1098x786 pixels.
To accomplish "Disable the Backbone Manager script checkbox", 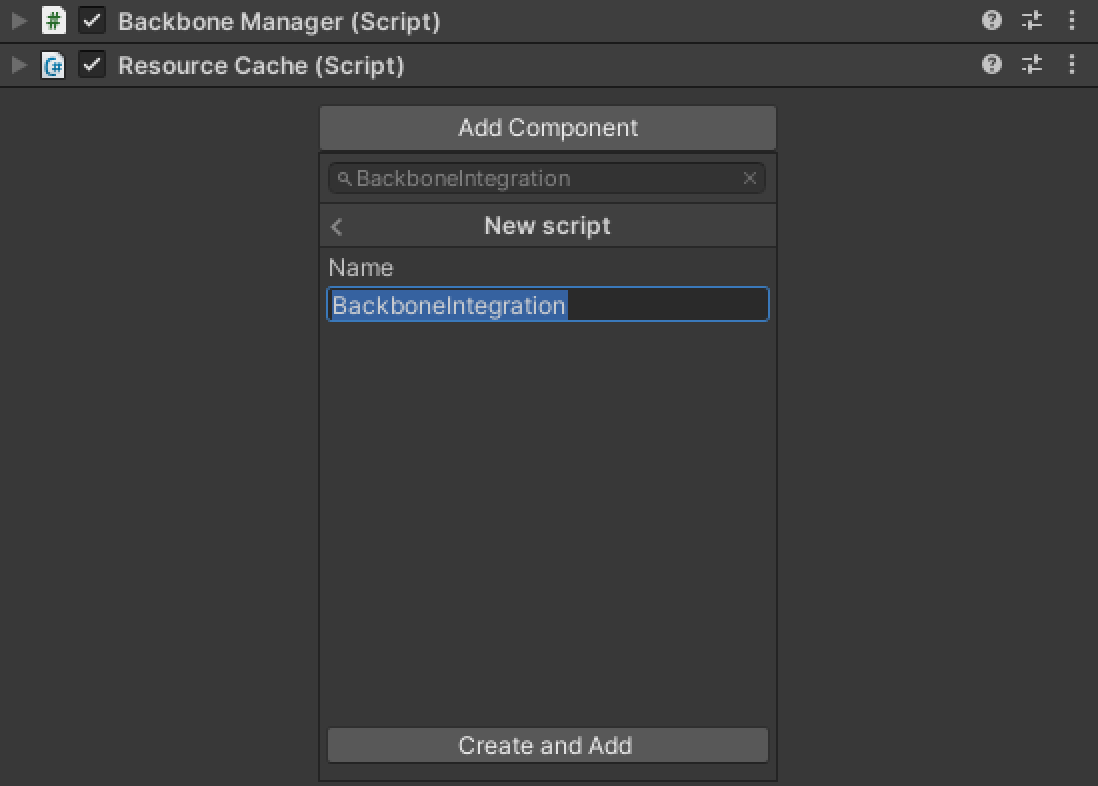I will pyautogui.click(x=92, y=21).
